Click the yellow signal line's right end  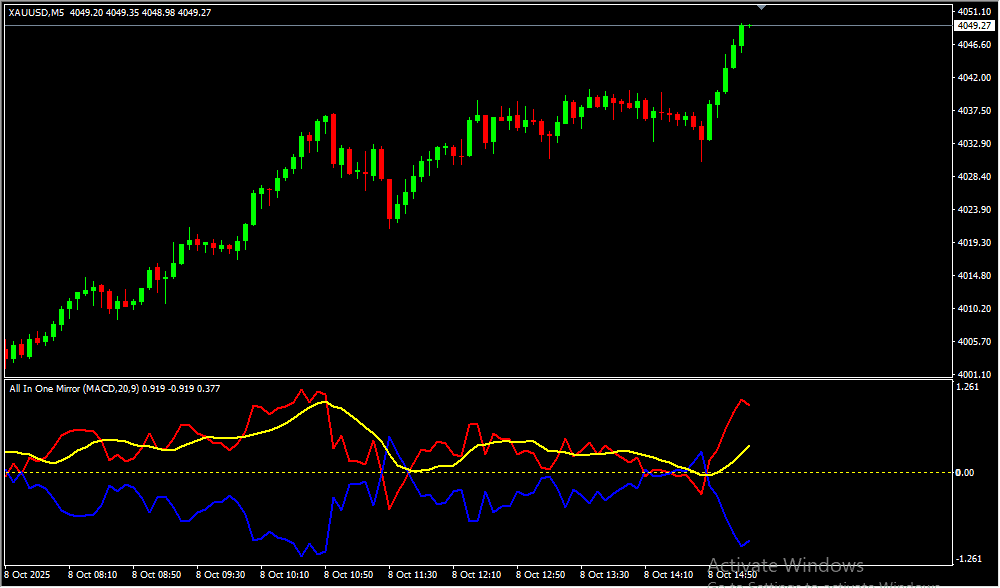749,445
